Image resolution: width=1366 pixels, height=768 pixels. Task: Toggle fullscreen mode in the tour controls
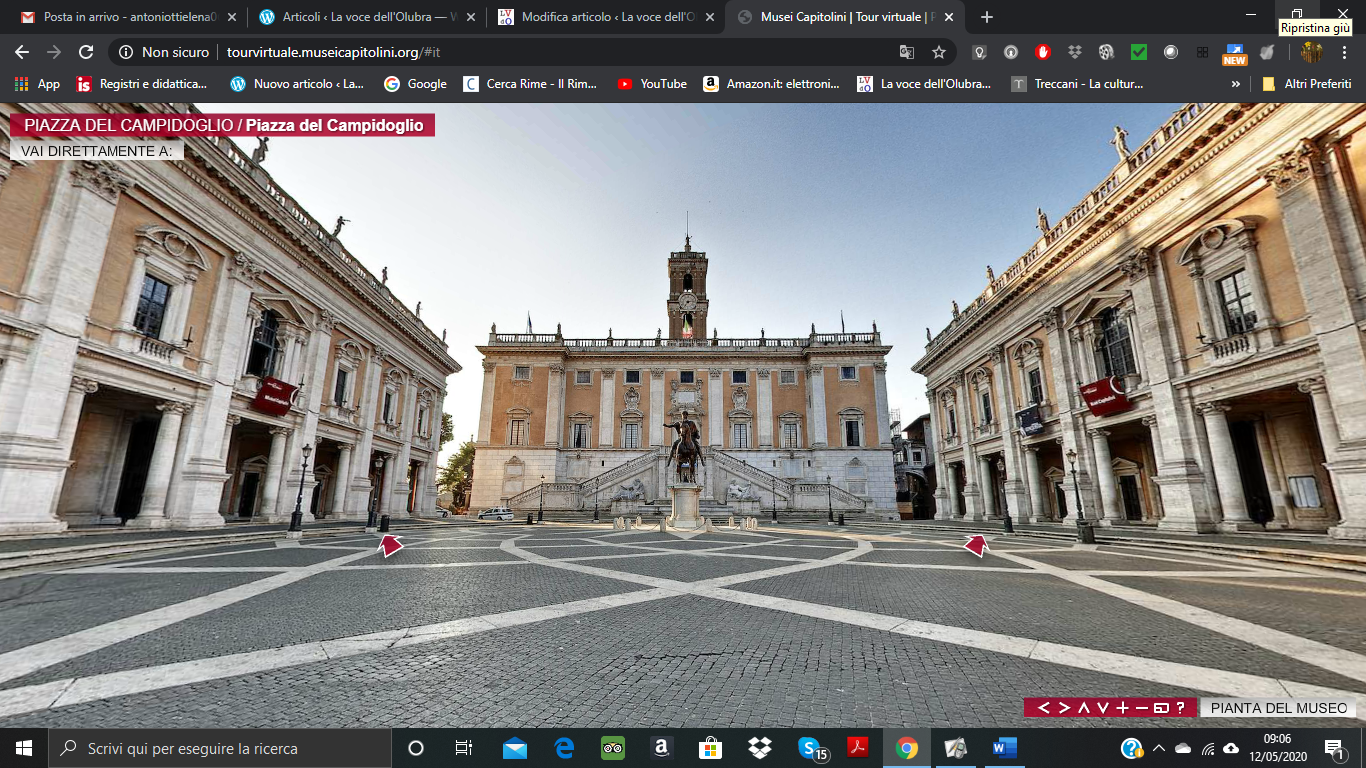click(x=1161, y=708)
